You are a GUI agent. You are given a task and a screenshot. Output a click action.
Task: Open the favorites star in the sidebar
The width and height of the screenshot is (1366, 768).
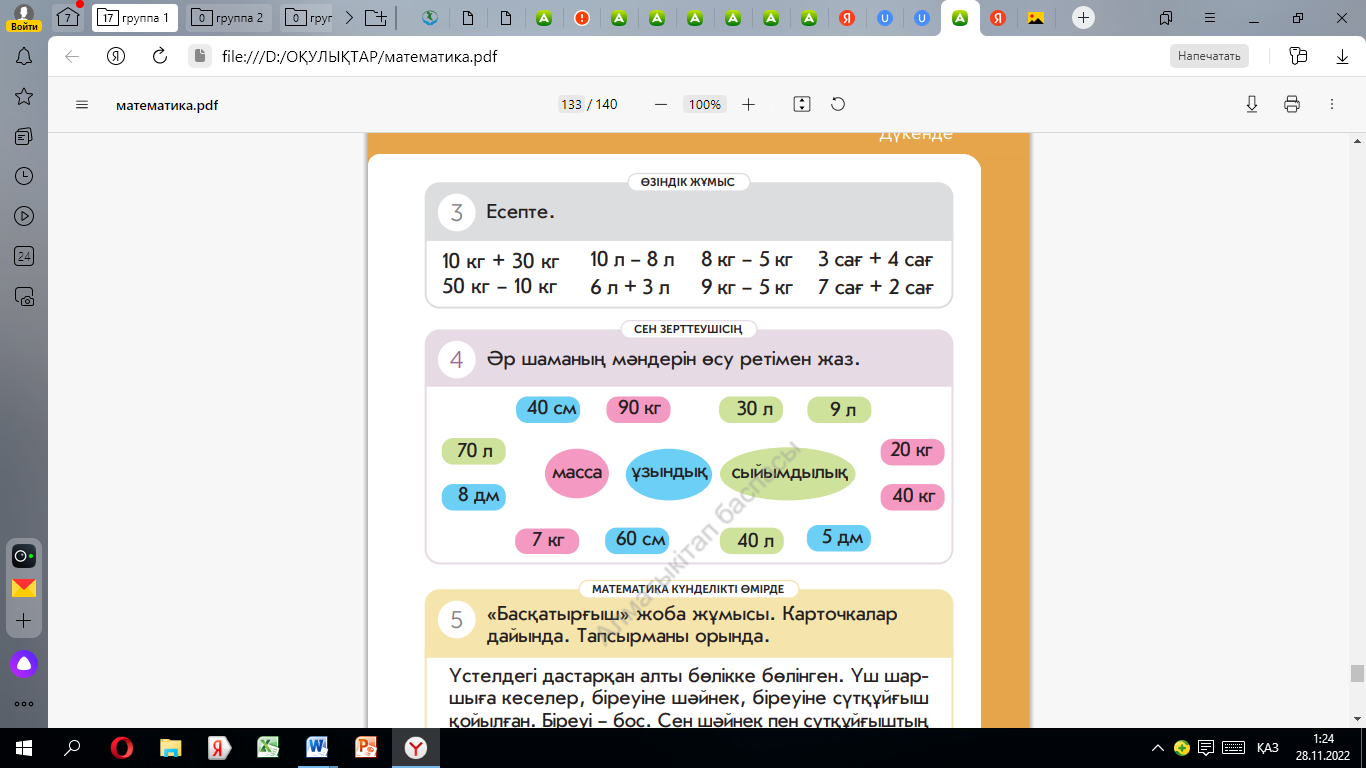coord(24,96)
